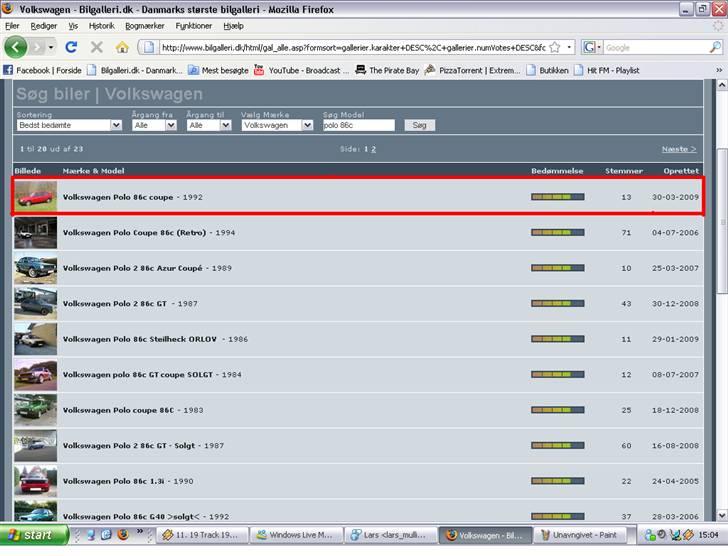Click the red Polo 86c coupe thumbnail
The image size is (728, 556).
[35, 197]
